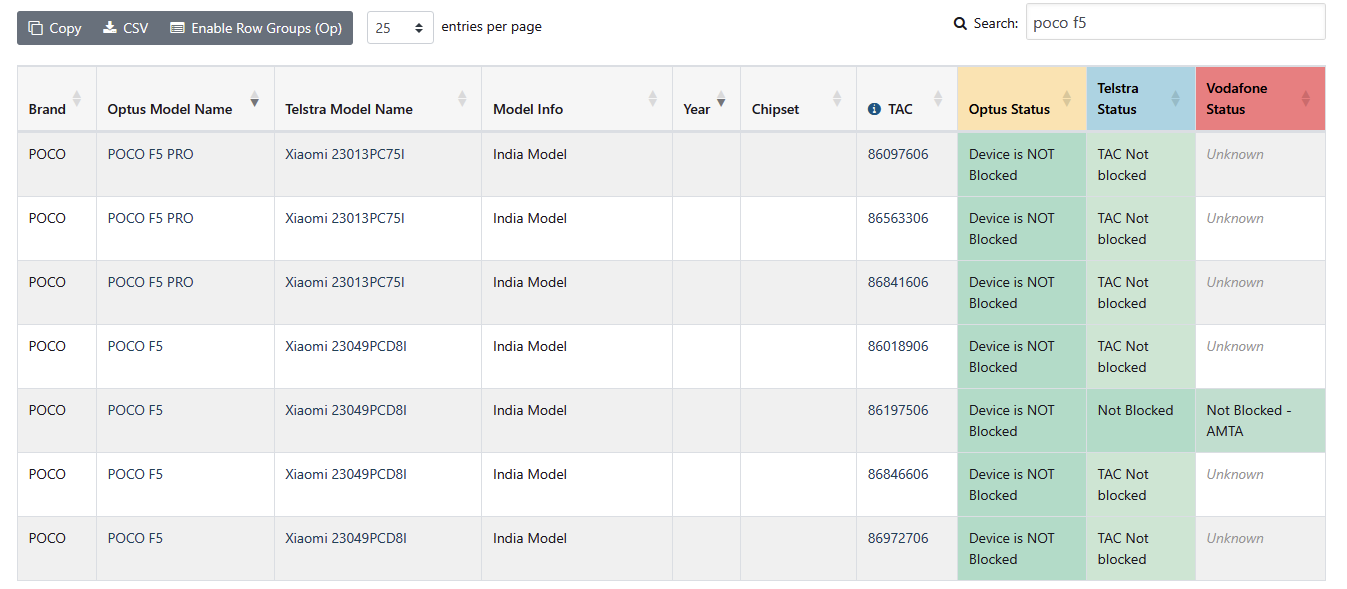Sort by Model Info column arrows
The height and width of the screenshot is (589, 1347).
653,98
